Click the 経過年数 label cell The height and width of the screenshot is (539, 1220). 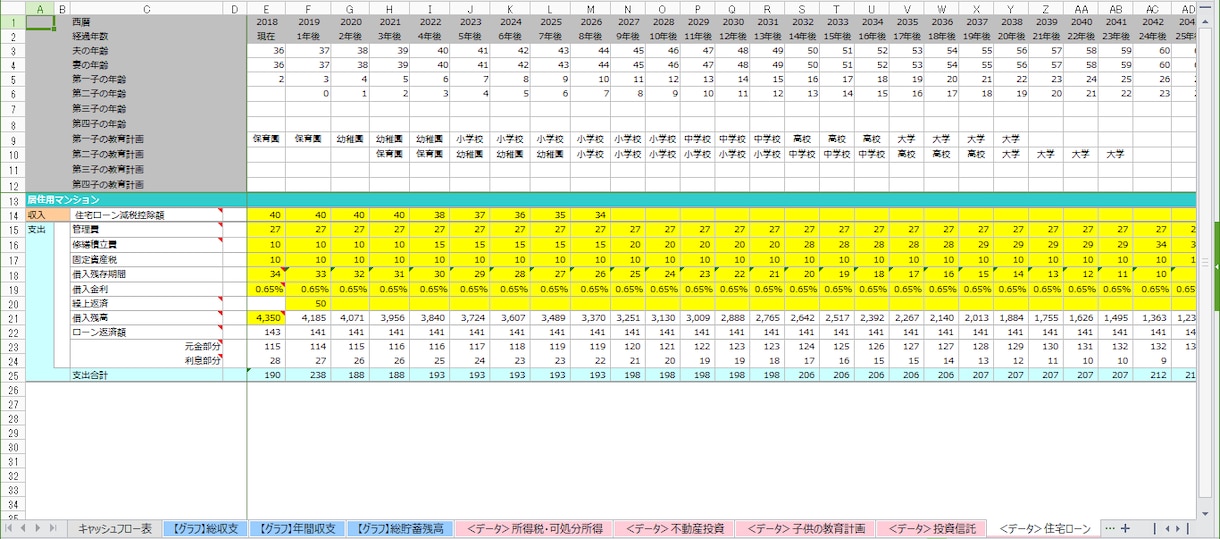[147, 35]
